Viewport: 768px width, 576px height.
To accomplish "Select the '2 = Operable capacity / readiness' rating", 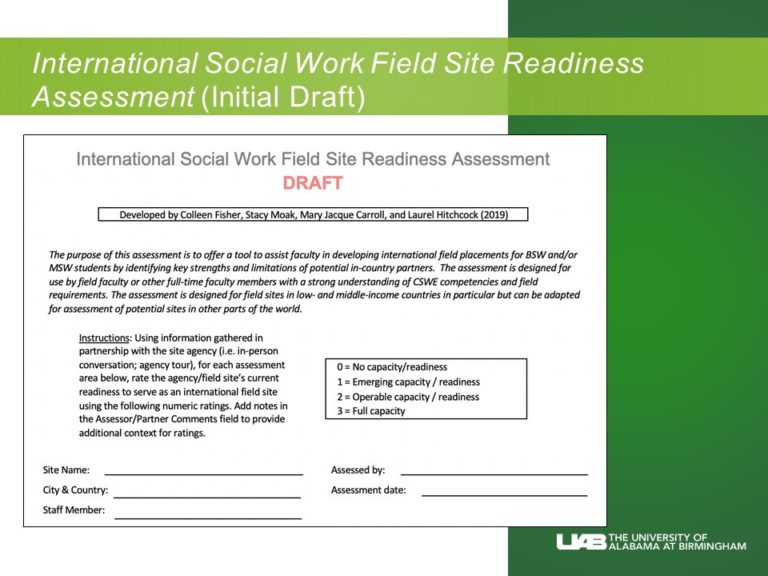I will click(x=407, y=397).
